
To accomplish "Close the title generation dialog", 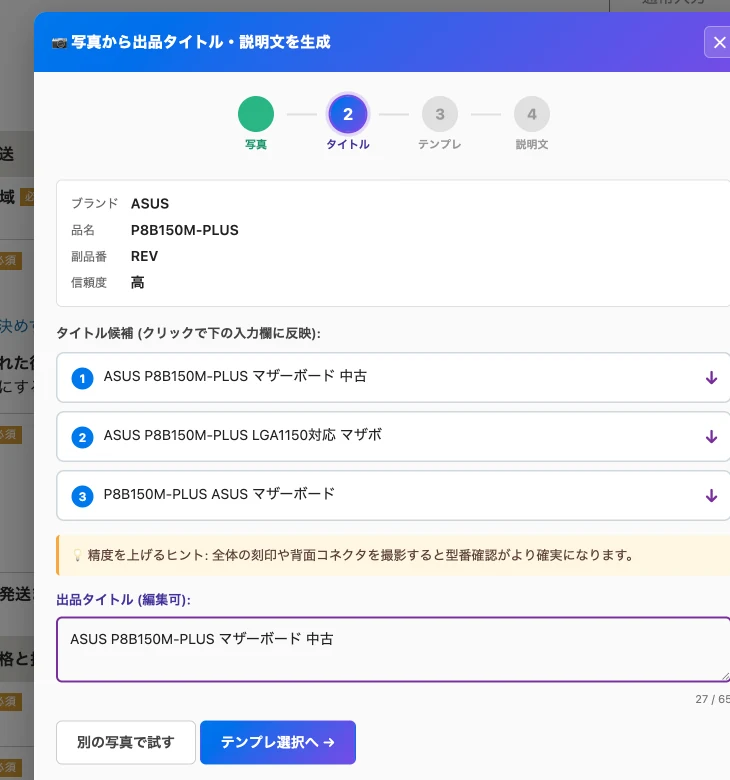I will [718, 42].
